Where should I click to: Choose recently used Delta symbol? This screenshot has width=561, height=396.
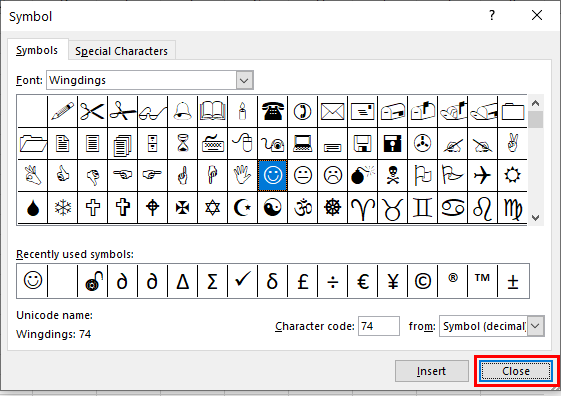point(182,281)
